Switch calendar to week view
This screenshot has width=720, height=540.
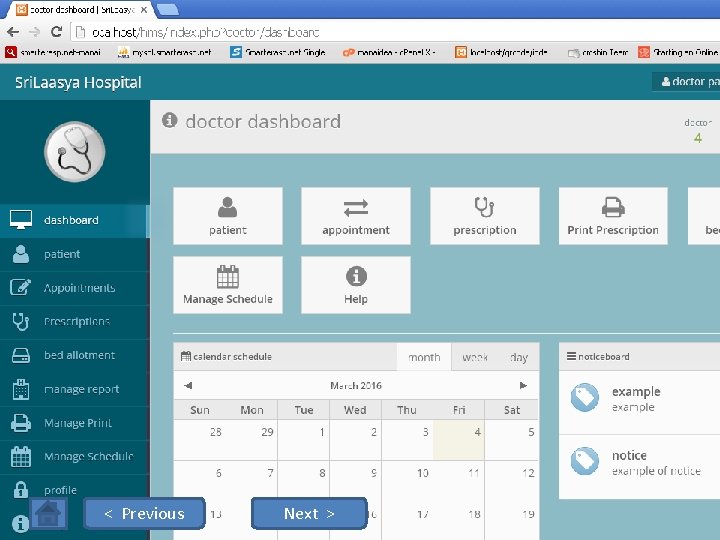(475, 357)
